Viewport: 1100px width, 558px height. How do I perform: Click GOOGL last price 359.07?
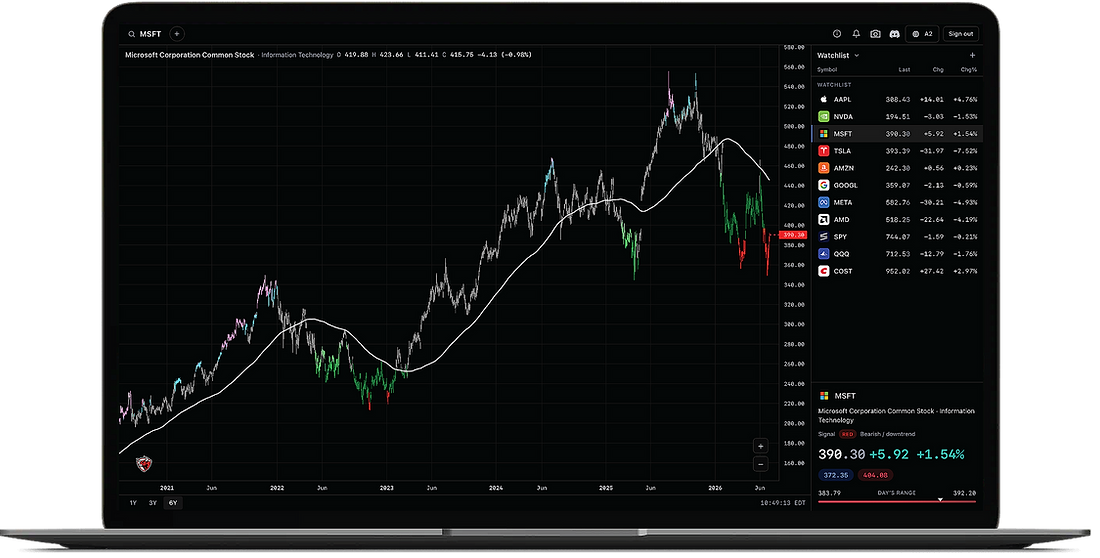coord(898,185)
